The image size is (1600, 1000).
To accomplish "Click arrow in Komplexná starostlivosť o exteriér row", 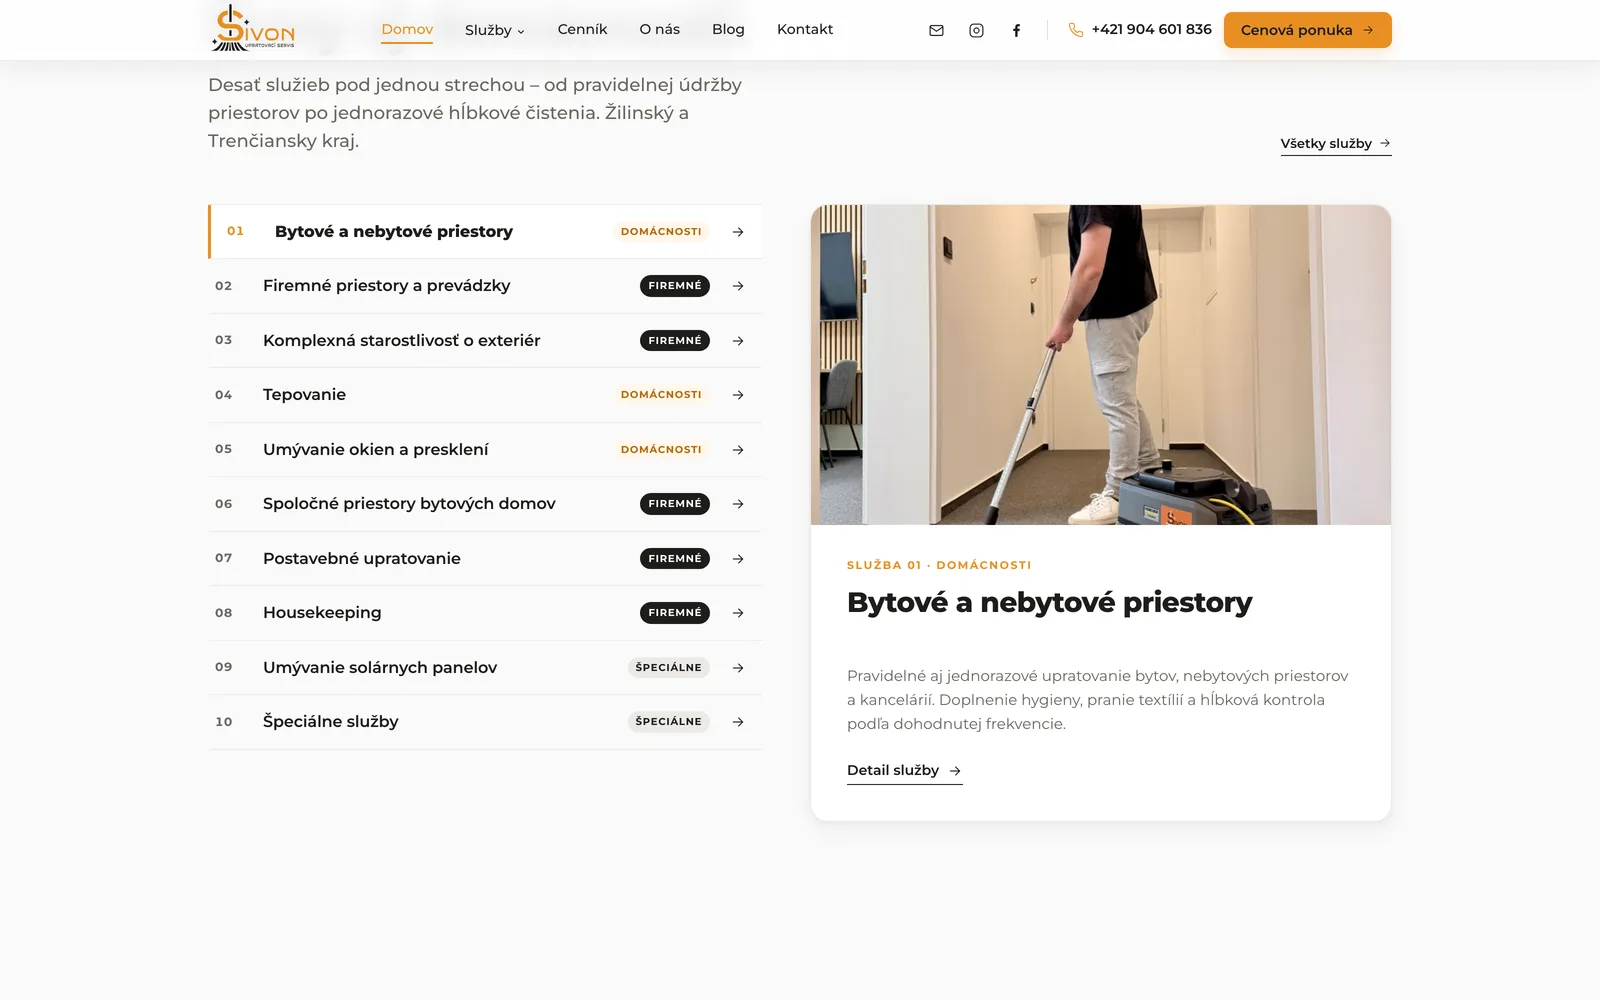I will [738, 341].
